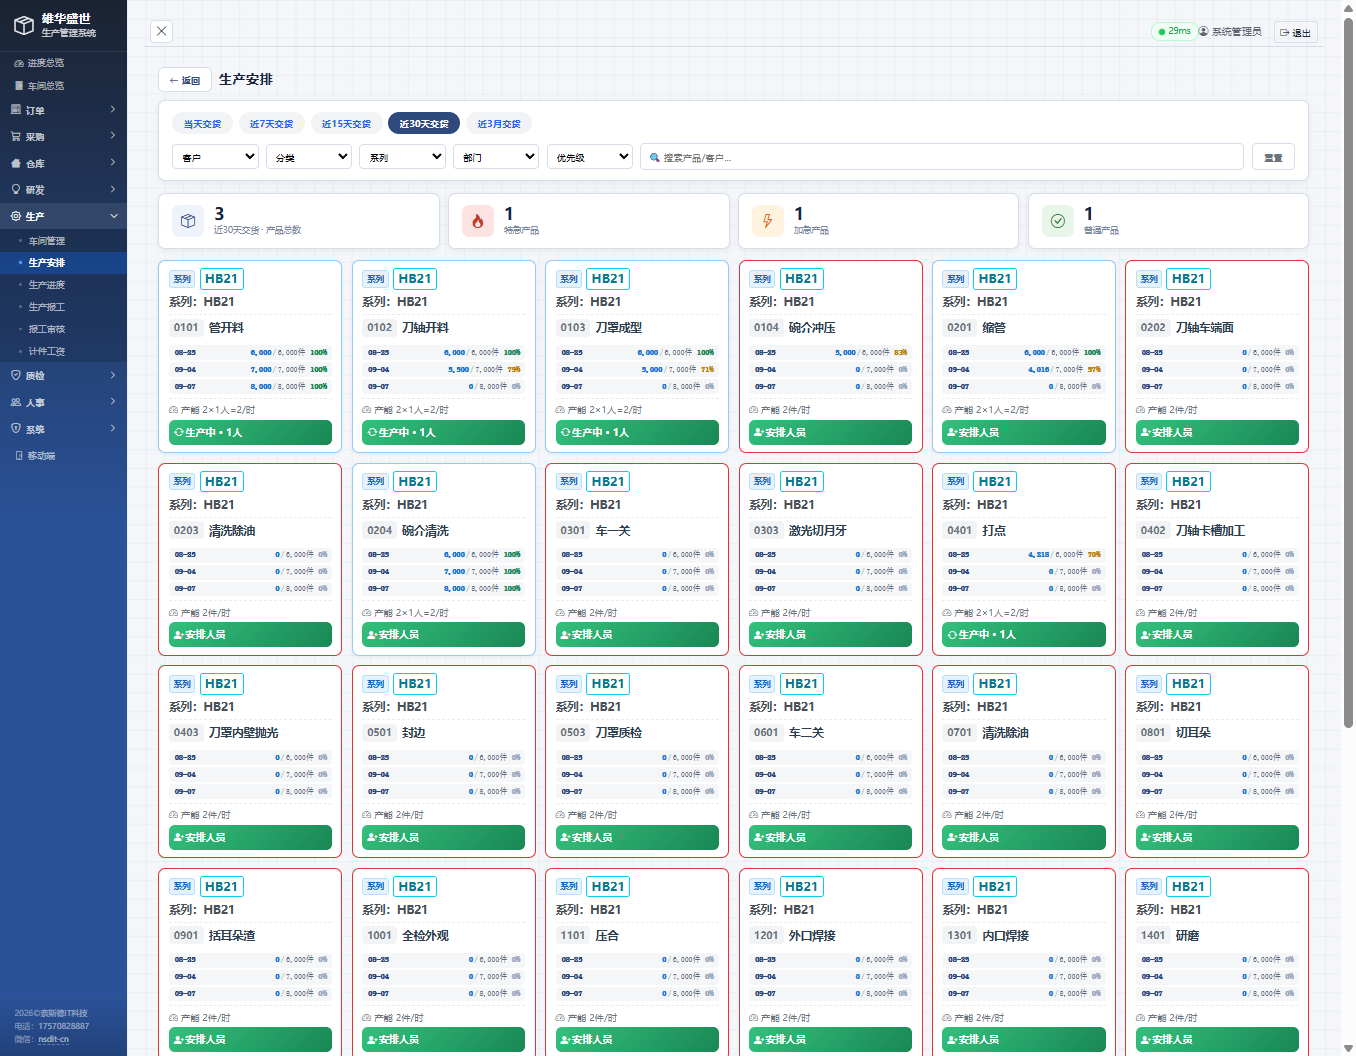This screenshot has height=1056, width=1356.
Task: Click 生产中·1人 on 0401 打点 card
Action: tap(1024, 634)
